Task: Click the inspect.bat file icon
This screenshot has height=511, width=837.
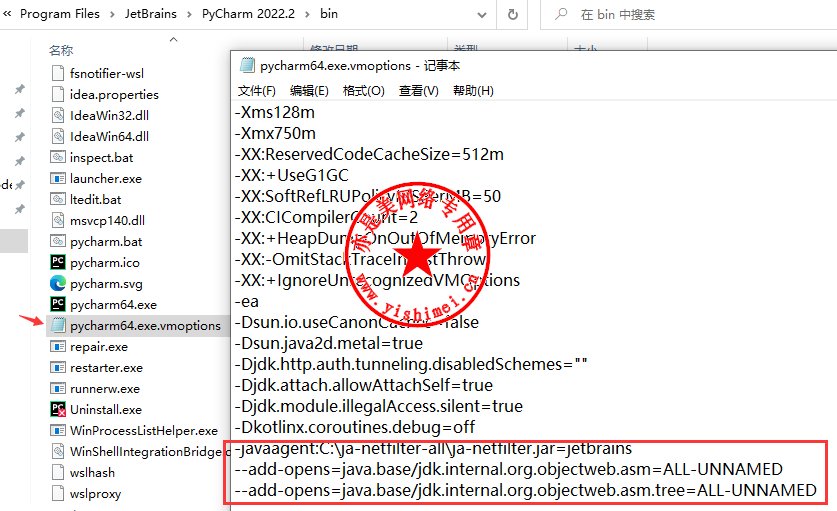Action: point(58,157)
